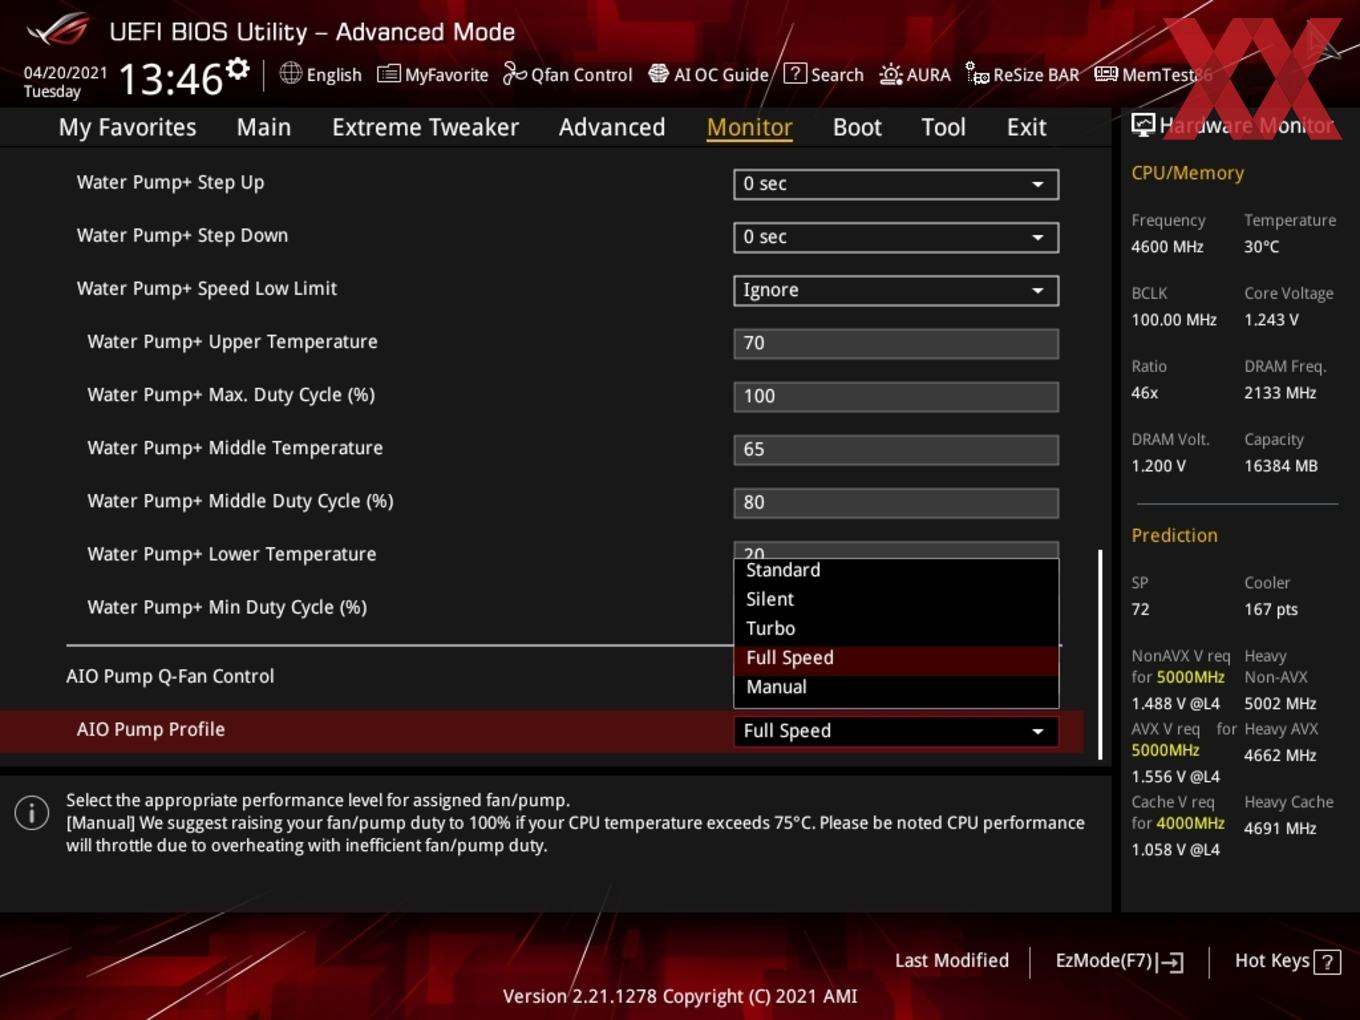Click the 167 pts cooler score
Viewport: 1360px width, 1020px height.
1271,609
